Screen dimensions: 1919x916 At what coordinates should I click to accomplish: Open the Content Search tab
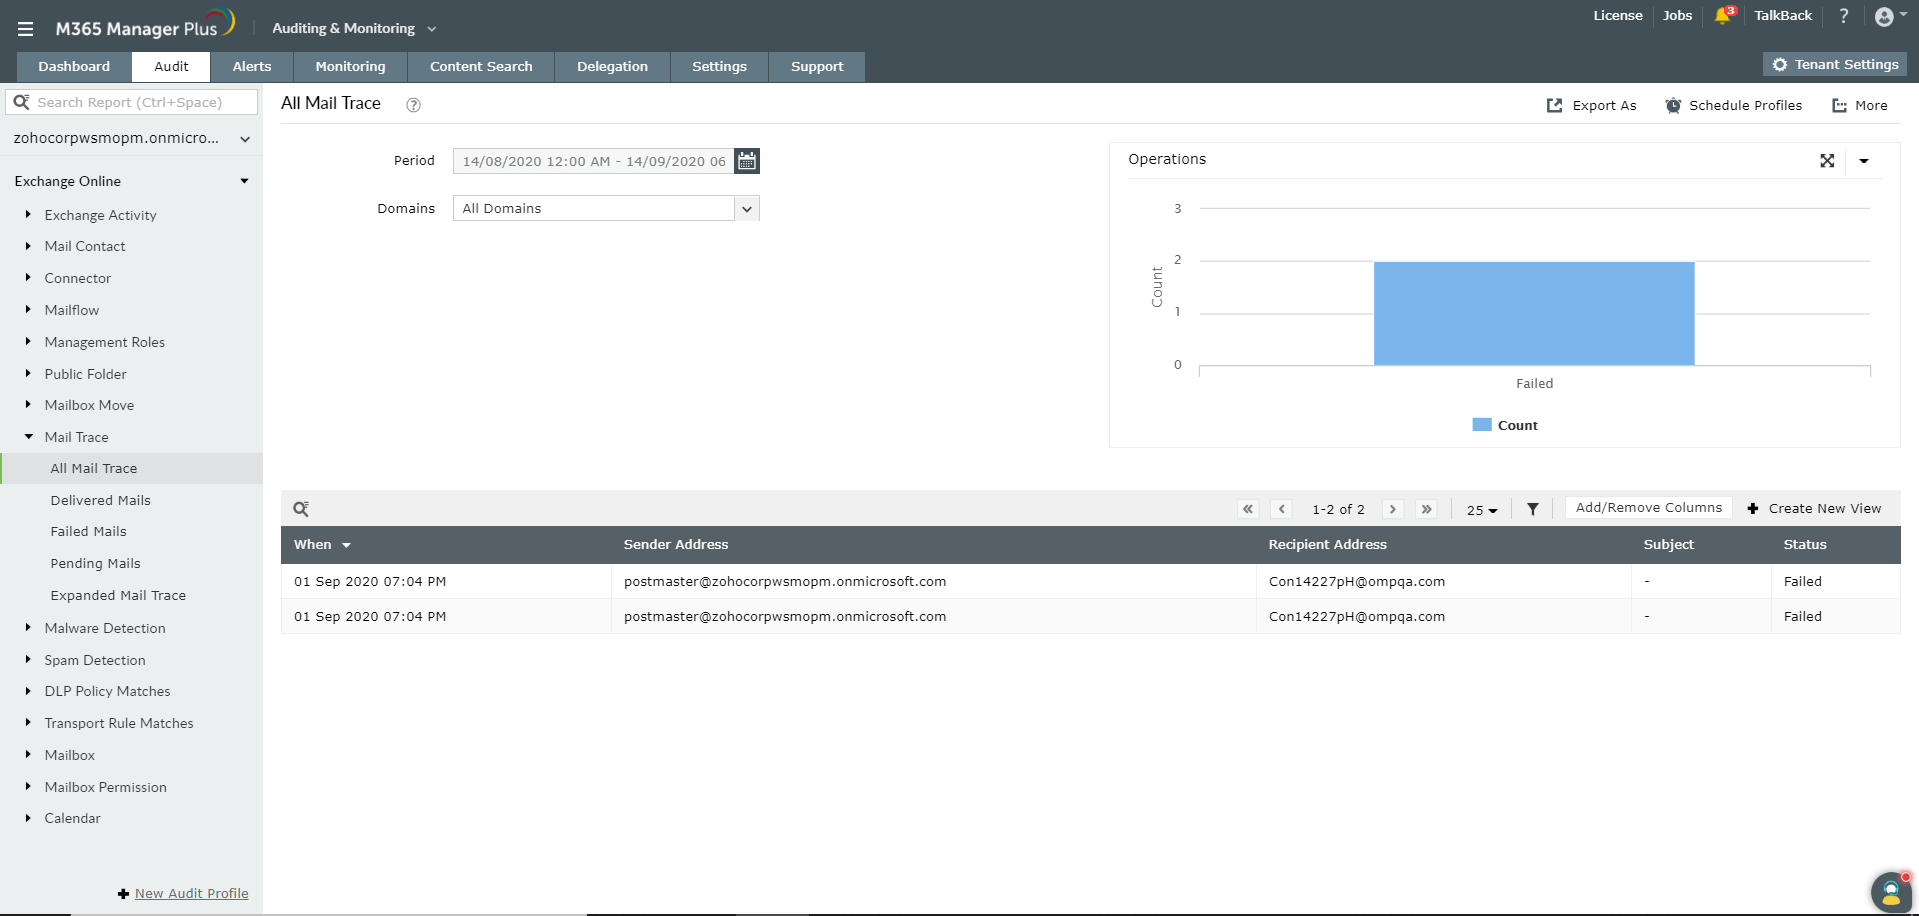coord(481,67)
